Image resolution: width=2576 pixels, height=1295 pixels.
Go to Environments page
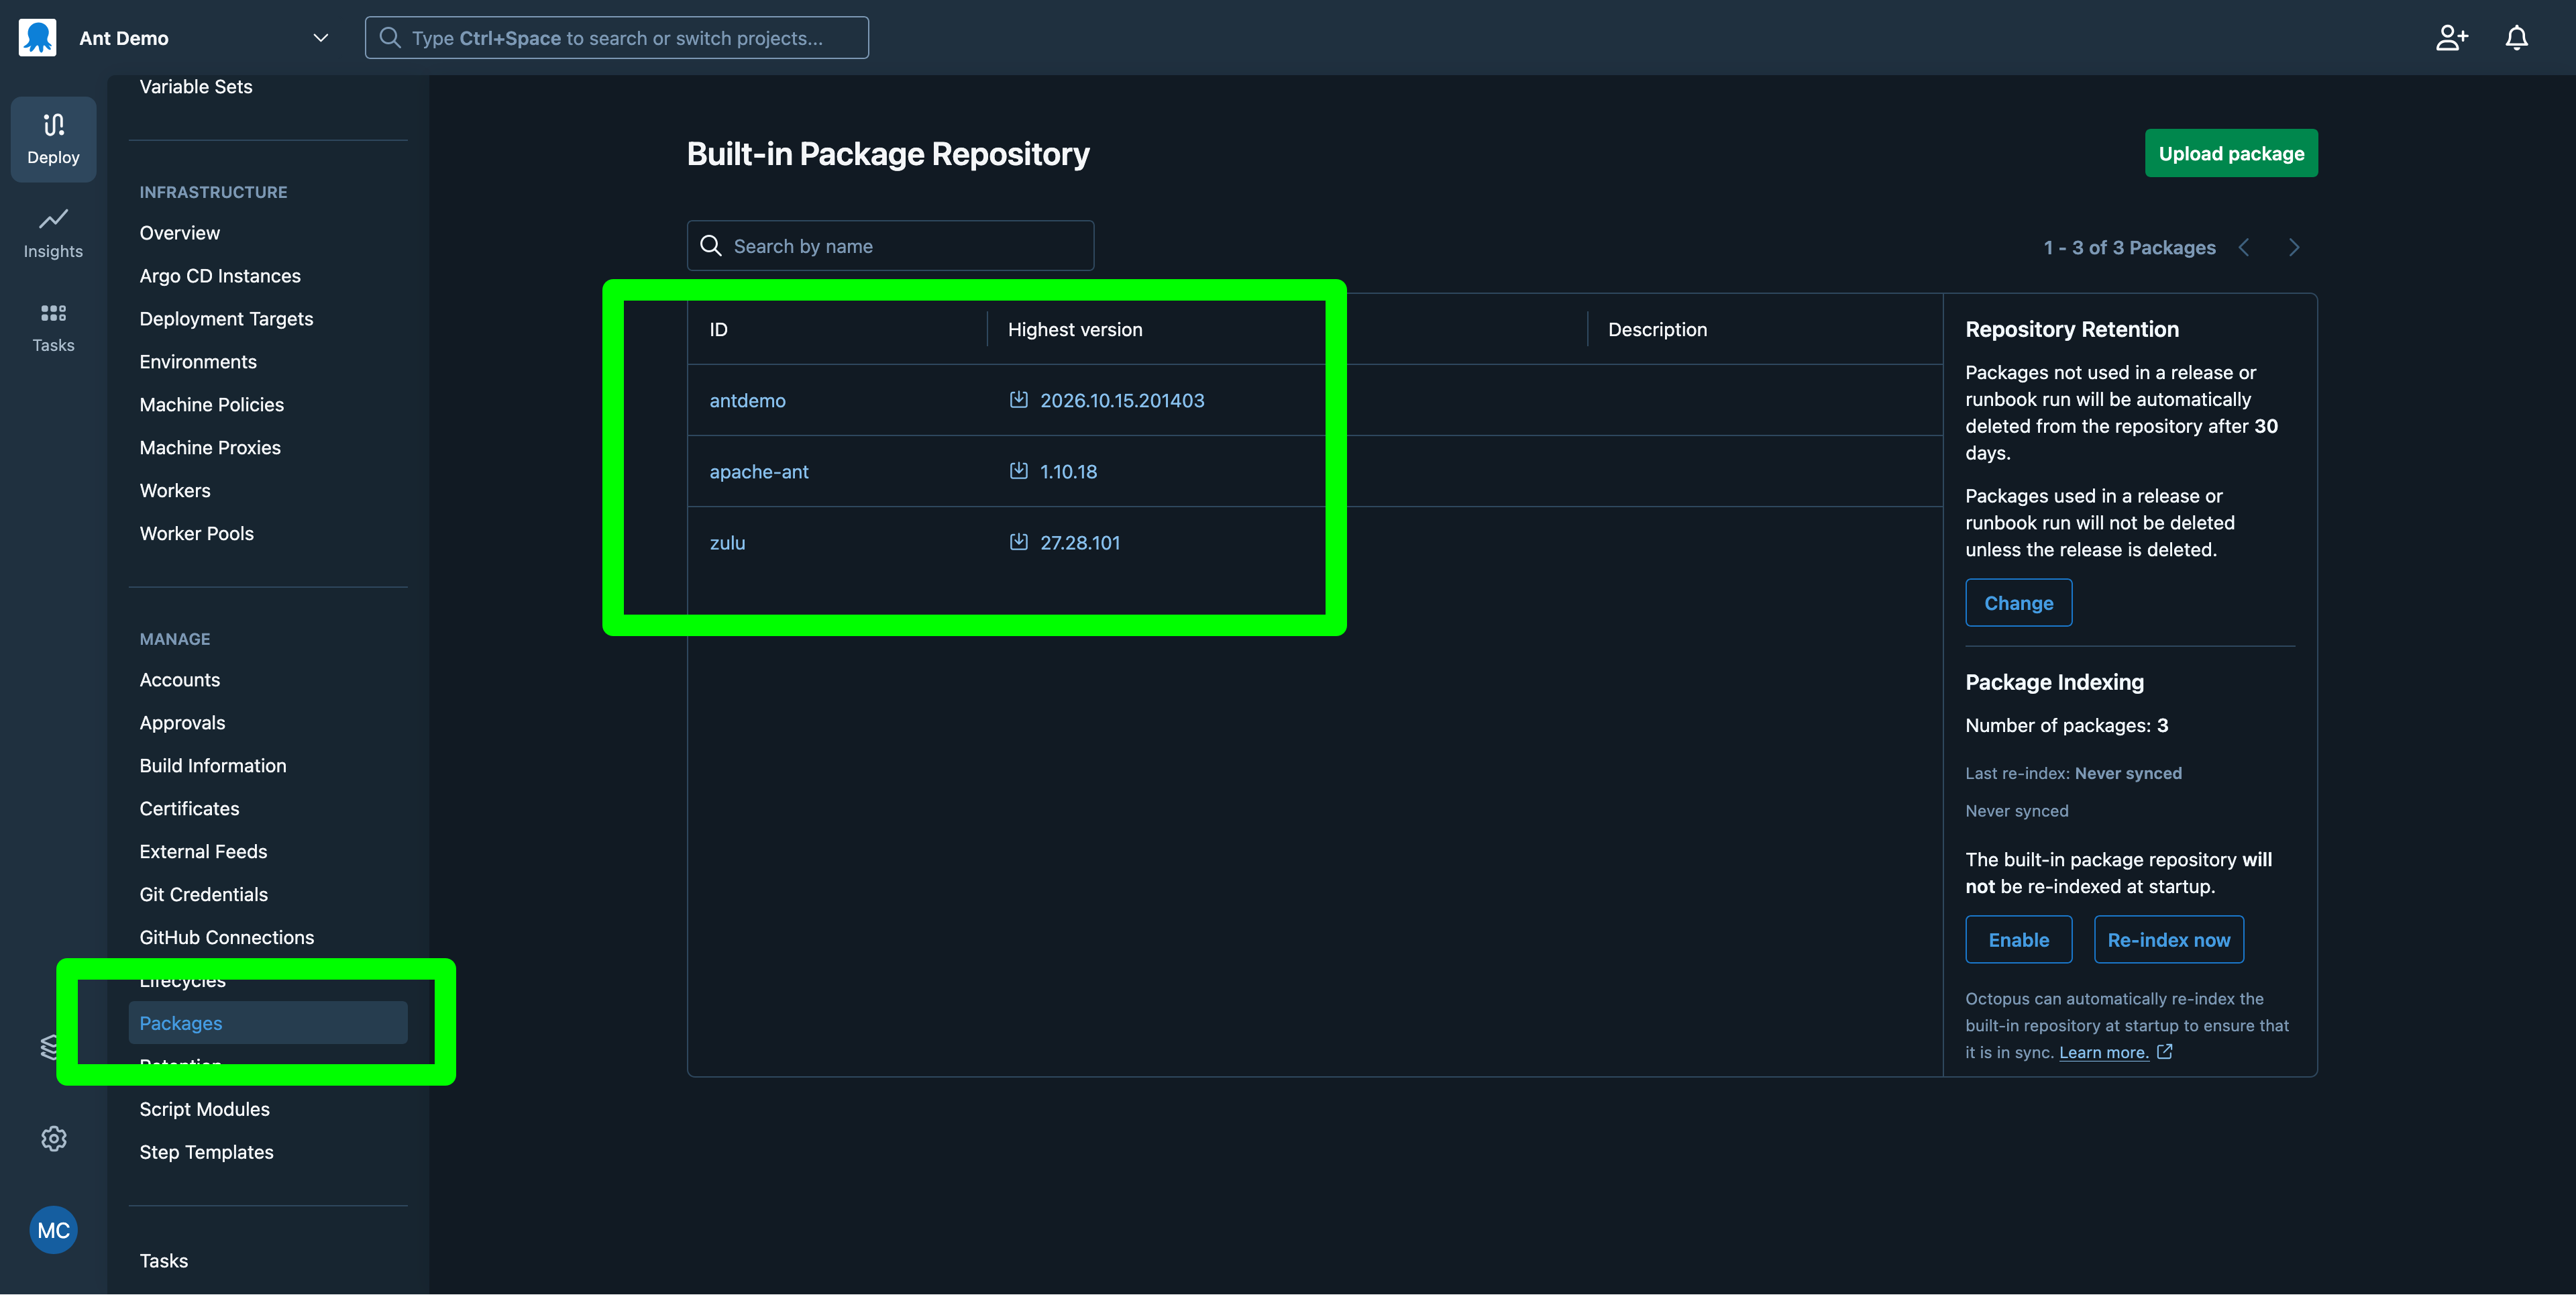pos(198,362)
